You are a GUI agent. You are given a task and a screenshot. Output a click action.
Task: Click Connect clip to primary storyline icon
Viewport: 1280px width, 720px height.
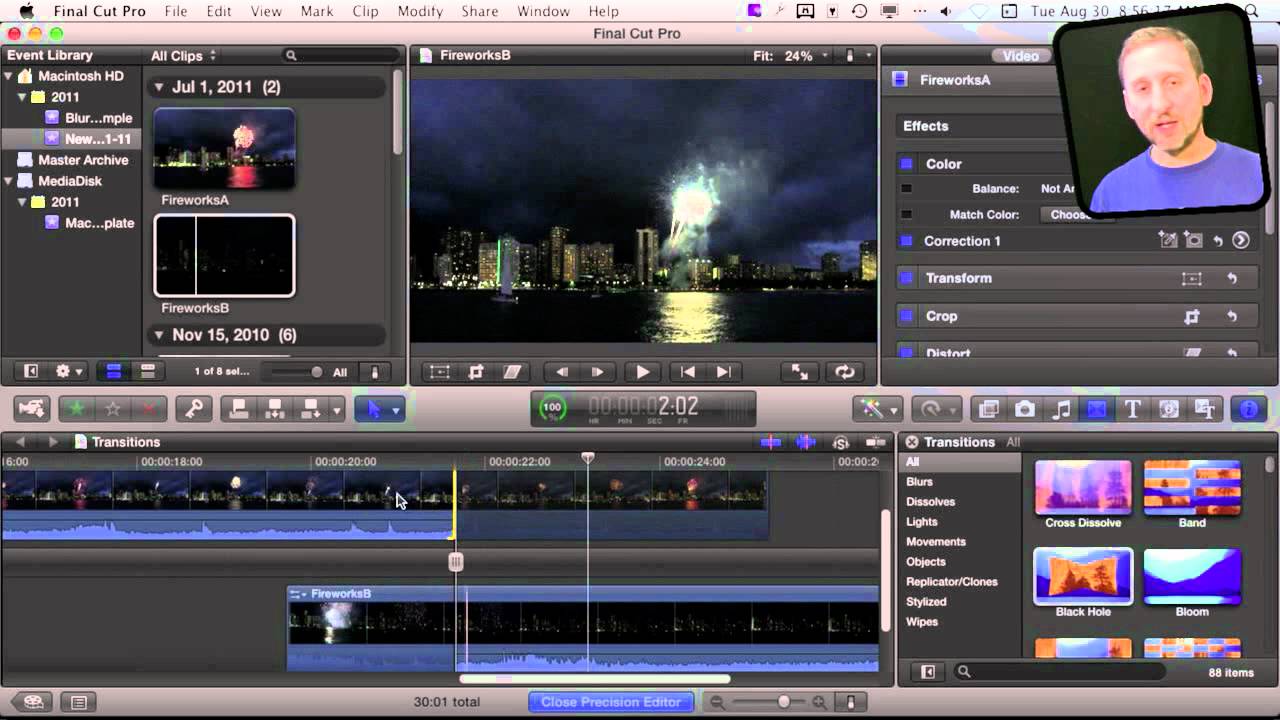(x=238, y=408)
